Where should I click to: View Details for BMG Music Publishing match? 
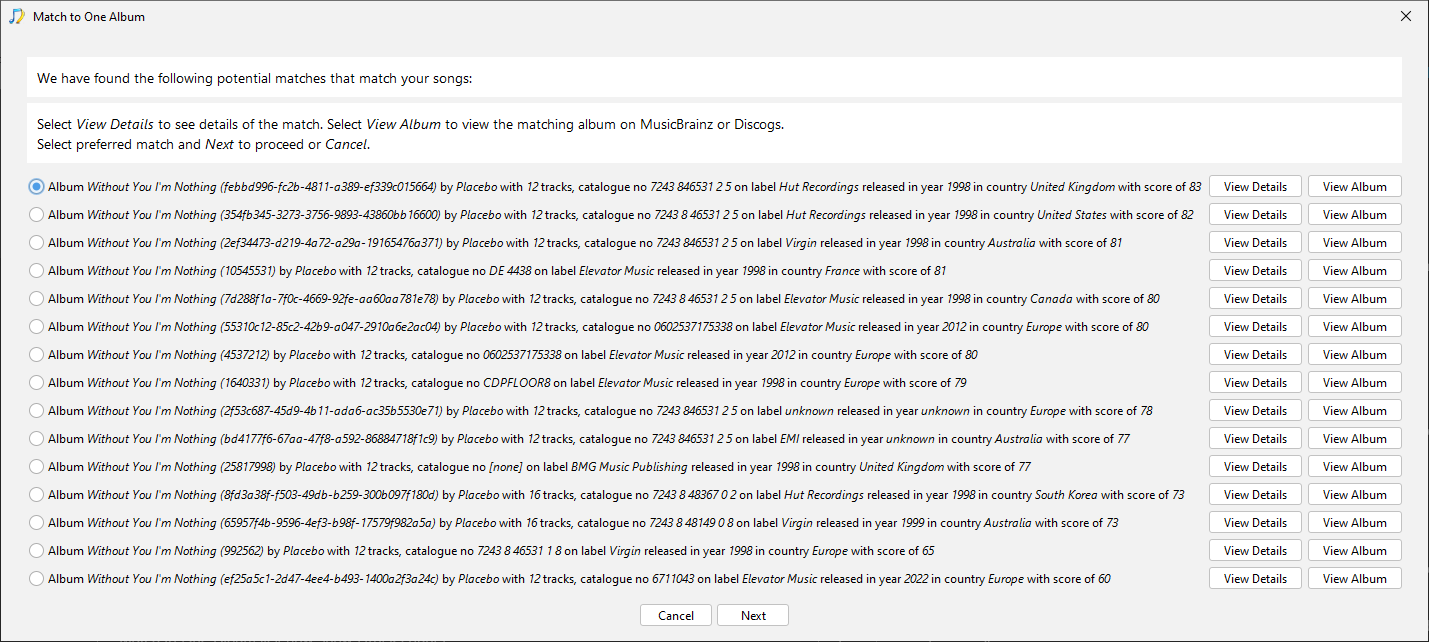(x=1255, y=467)
